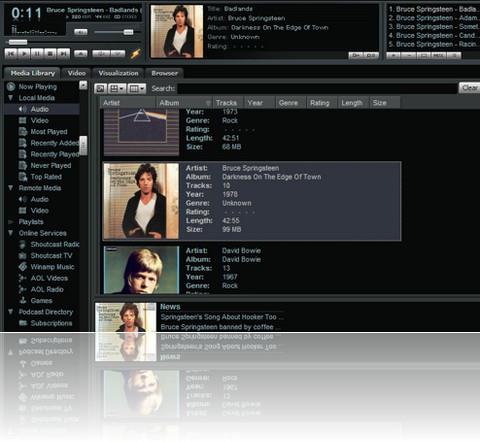The image size is (480, 442).
Task: Sort by the Album column header
Action: (x=184, y=103)
